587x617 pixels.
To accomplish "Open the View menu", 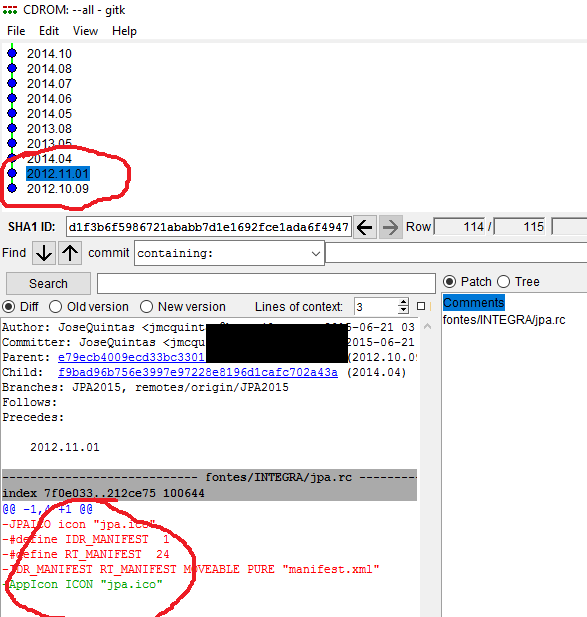I will point(85,31).
